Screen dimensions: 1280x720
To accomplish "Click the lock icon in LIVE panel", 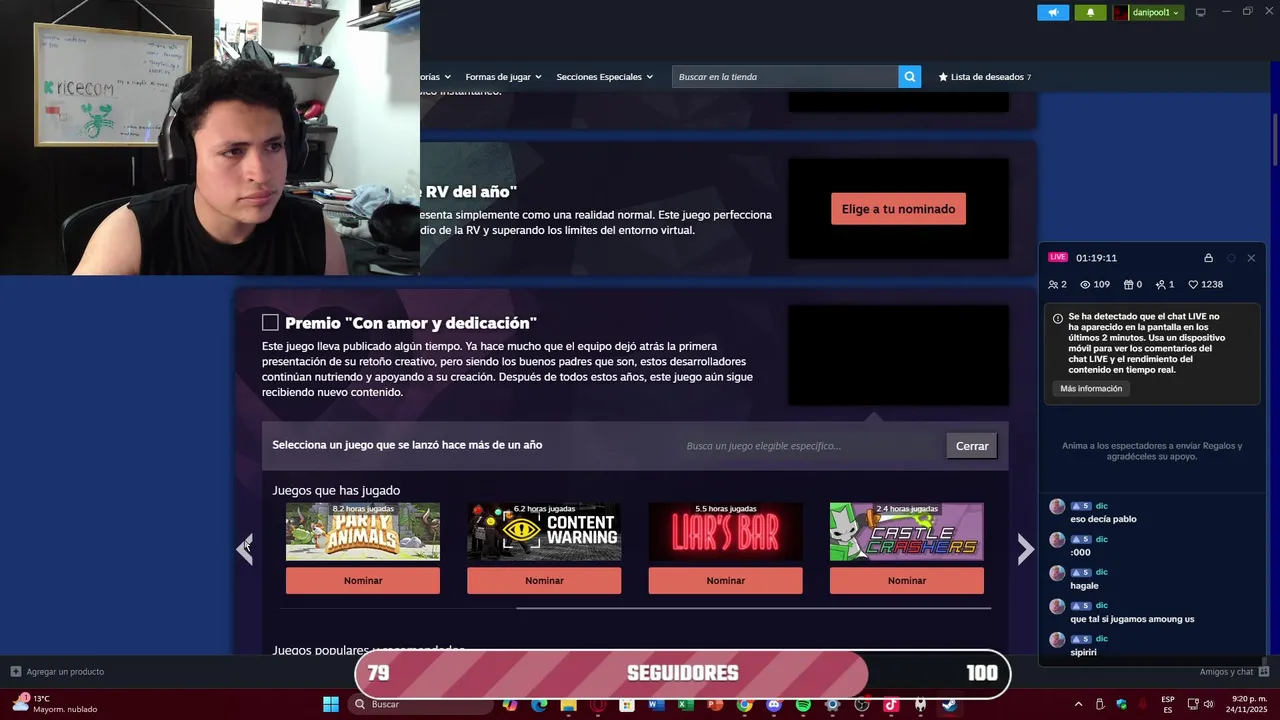I will tap(1208, 258).
